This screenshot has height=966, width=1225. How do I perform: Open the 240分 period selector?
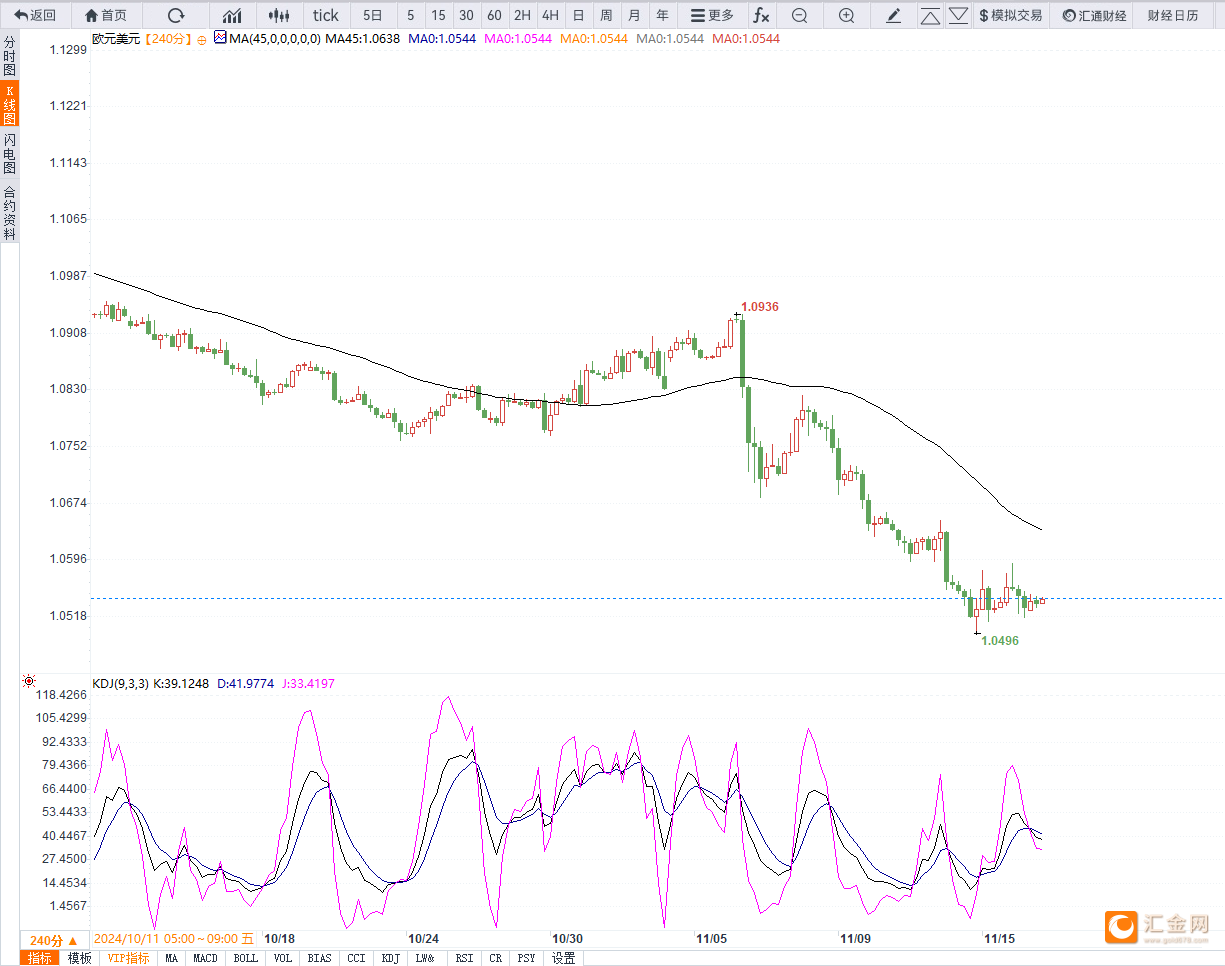click(x=54, y=941)
